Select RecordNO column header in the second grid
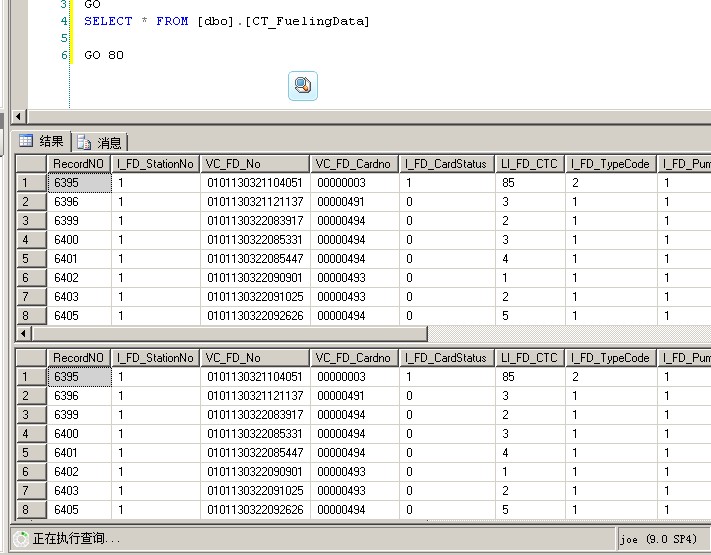 (79, 358)
